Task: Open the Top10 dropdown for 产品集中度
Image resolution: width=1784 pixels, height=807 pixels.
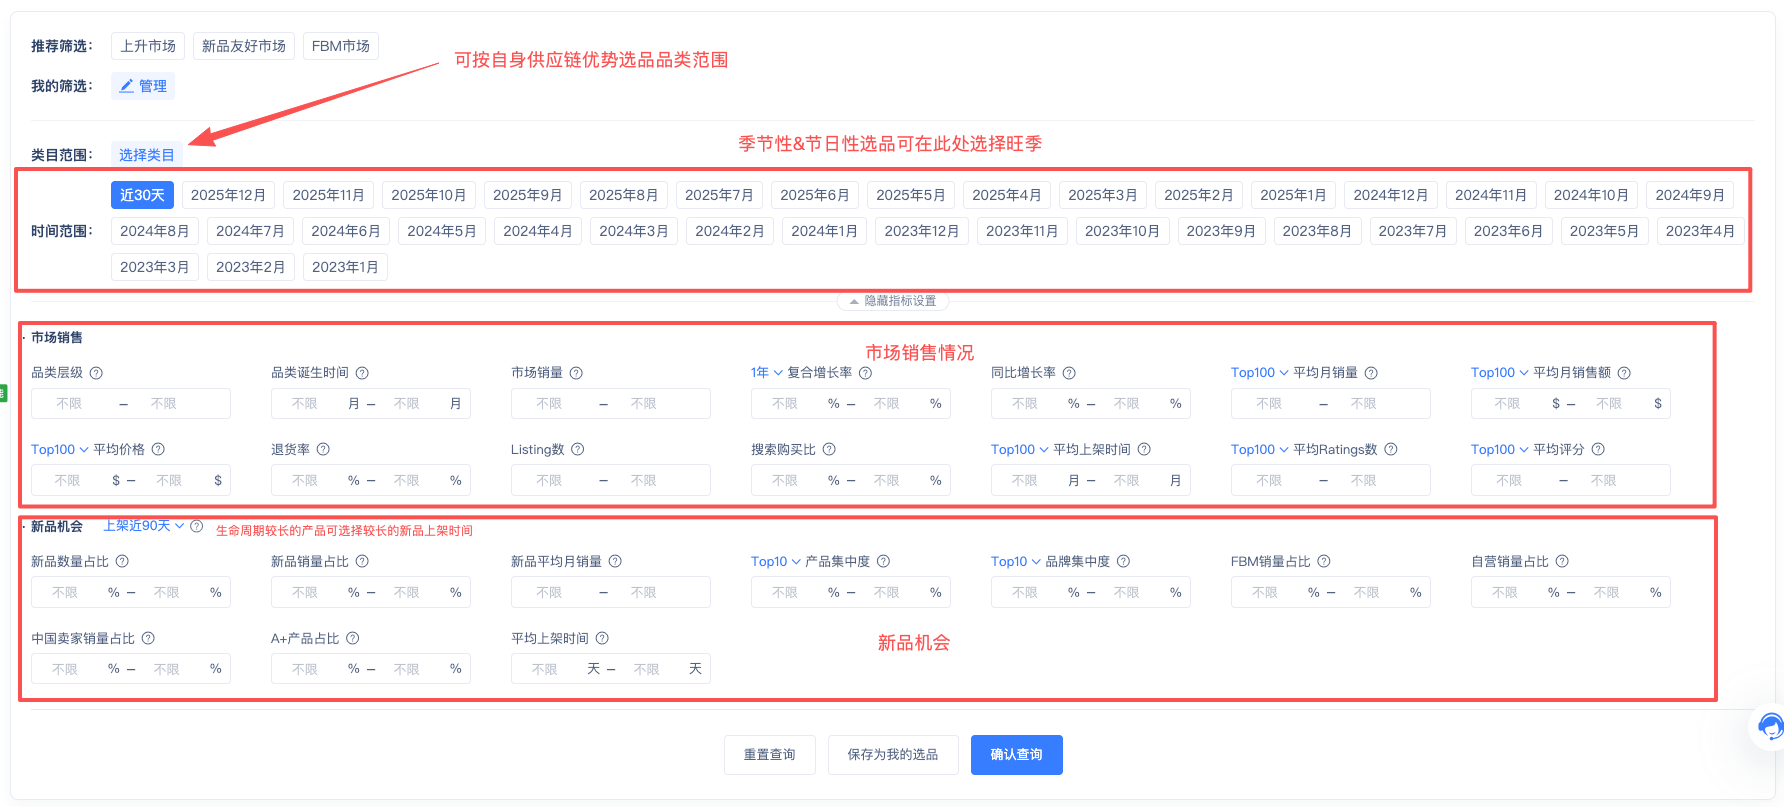Action: [776, 562]
